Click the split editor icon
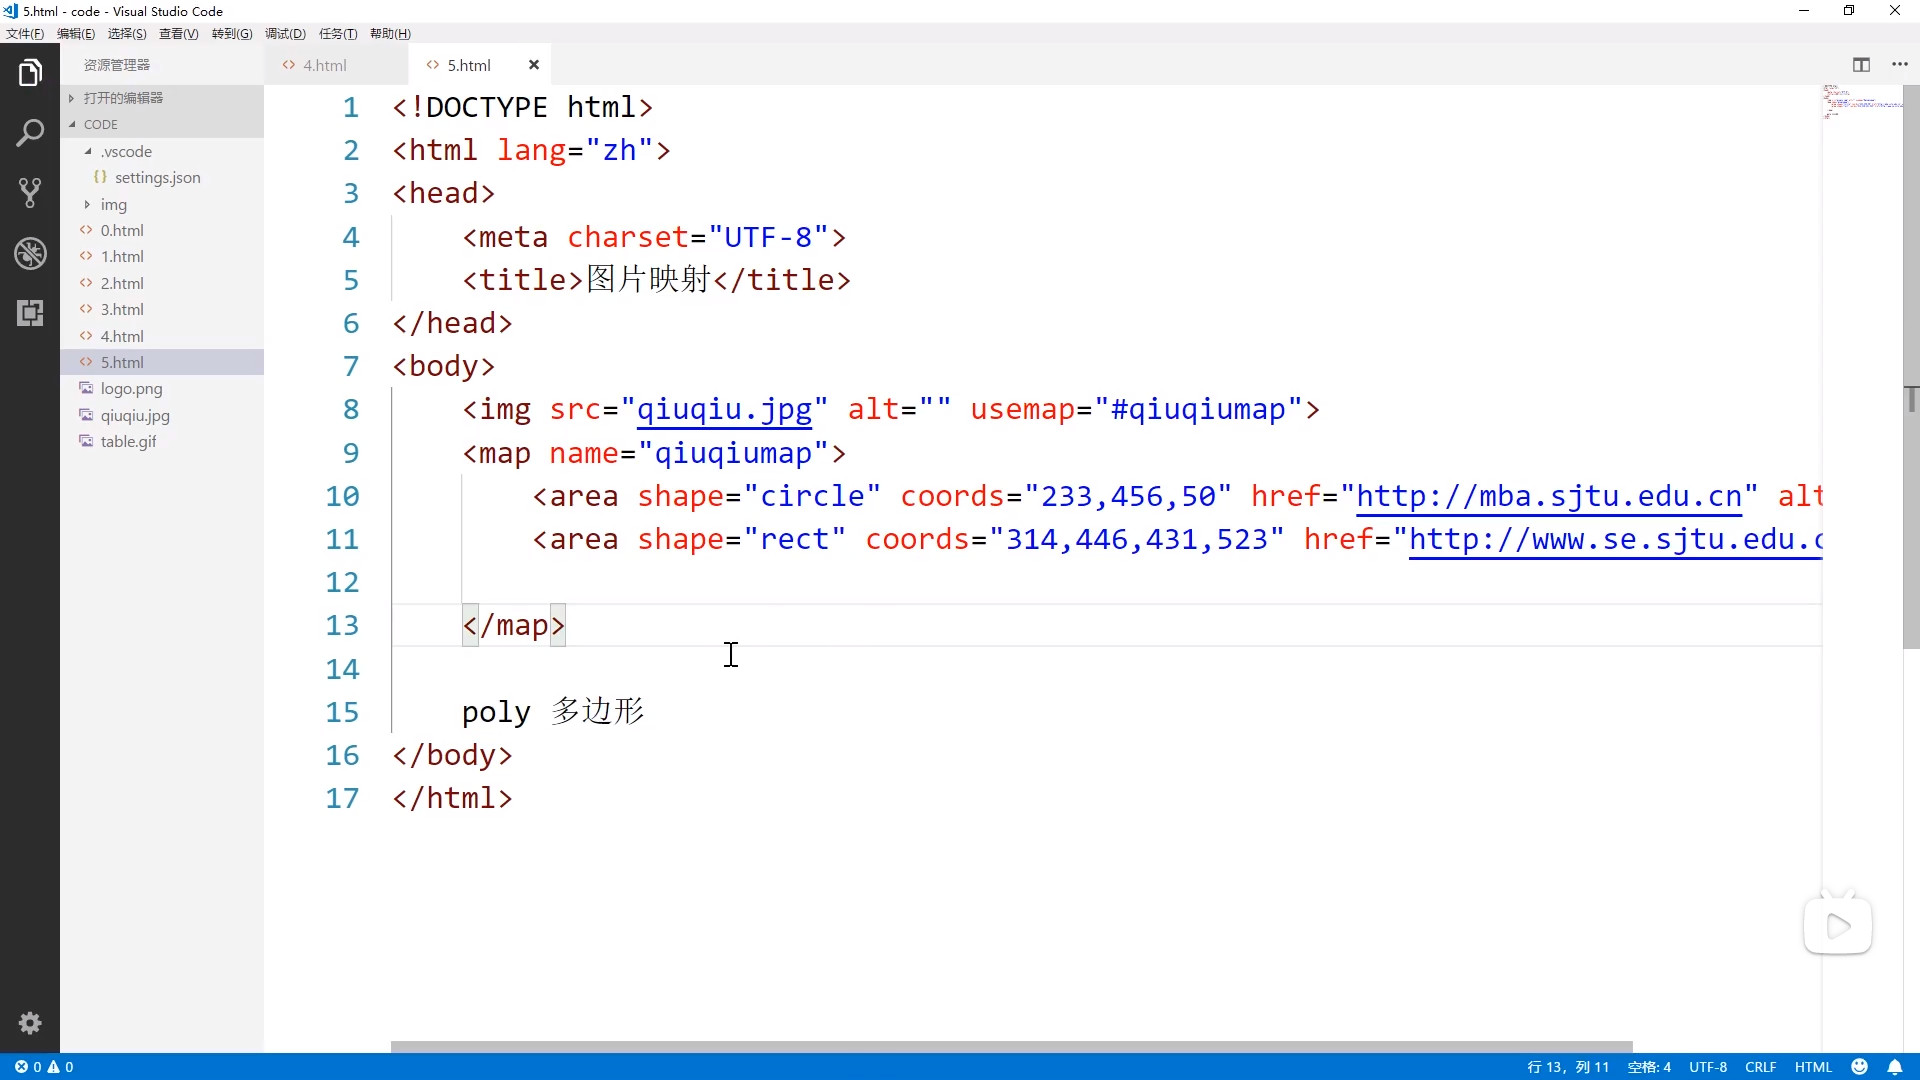 coord(1861,65)
